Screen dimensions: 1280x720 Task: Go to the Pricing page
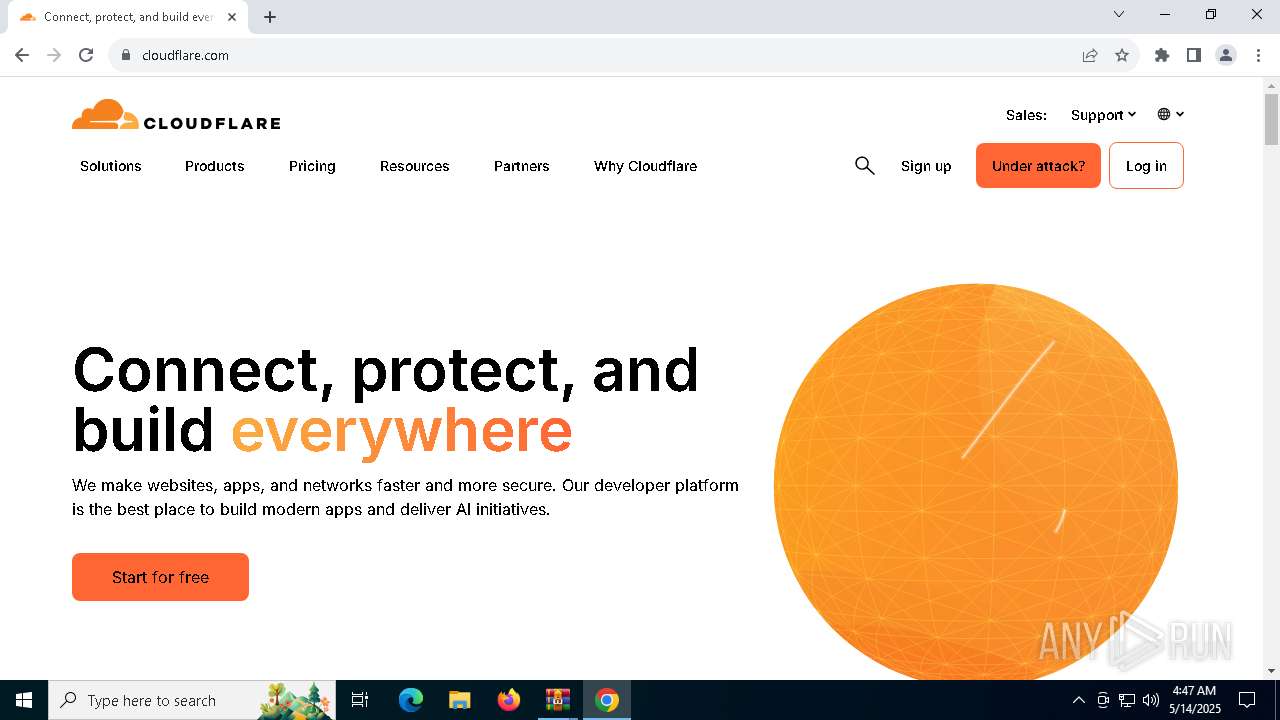pyautogui.click(x=312, y=166)
